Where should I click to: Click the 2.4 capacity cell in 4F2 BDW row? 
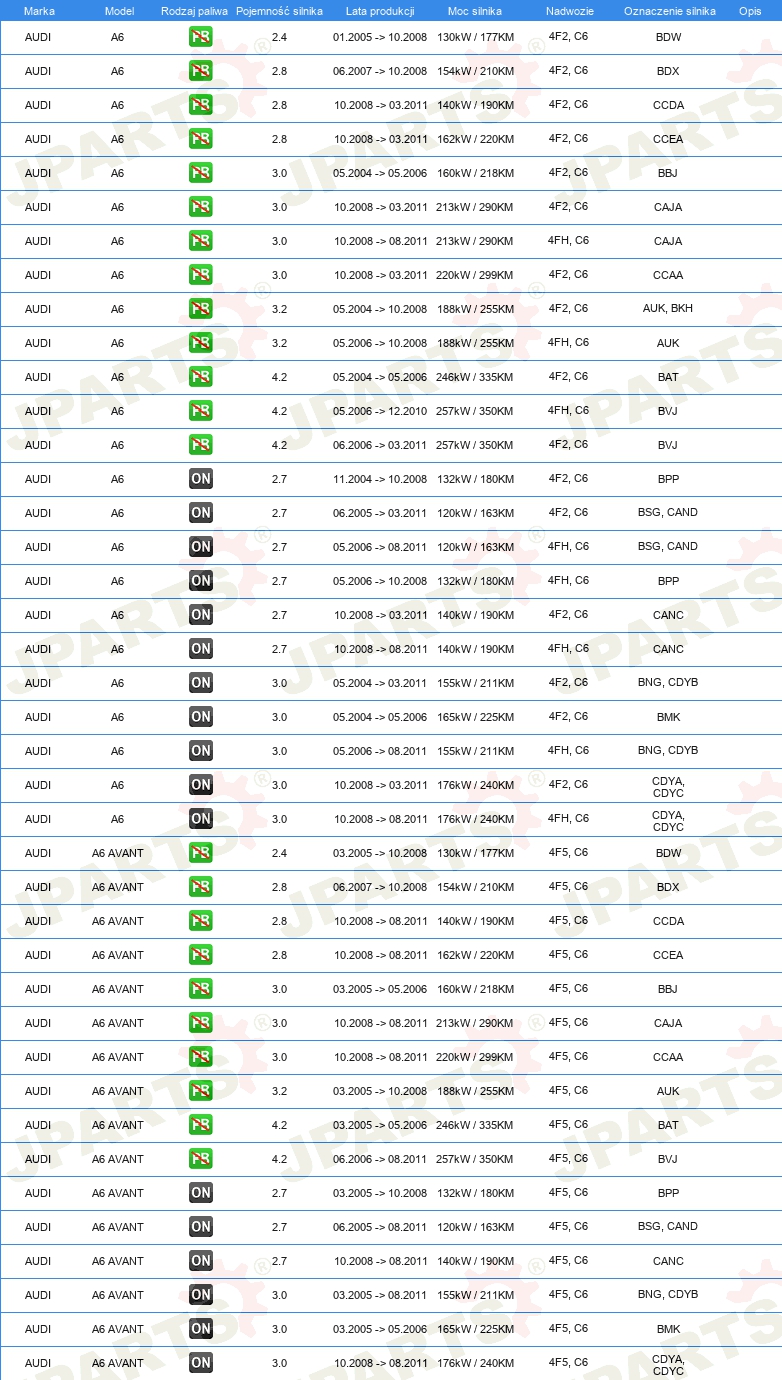coord(279,38)
